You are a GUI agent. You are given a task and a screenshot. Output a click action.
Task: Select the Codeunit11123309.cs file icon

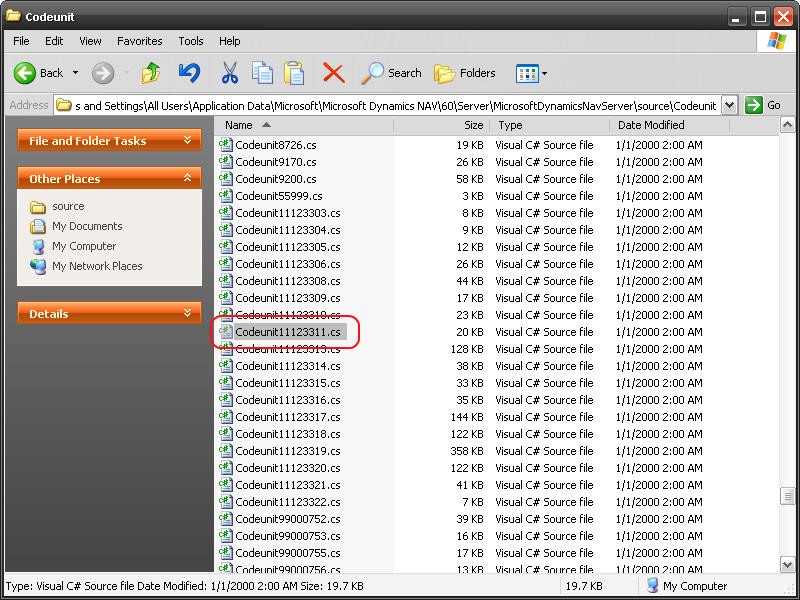click(226, 298)
